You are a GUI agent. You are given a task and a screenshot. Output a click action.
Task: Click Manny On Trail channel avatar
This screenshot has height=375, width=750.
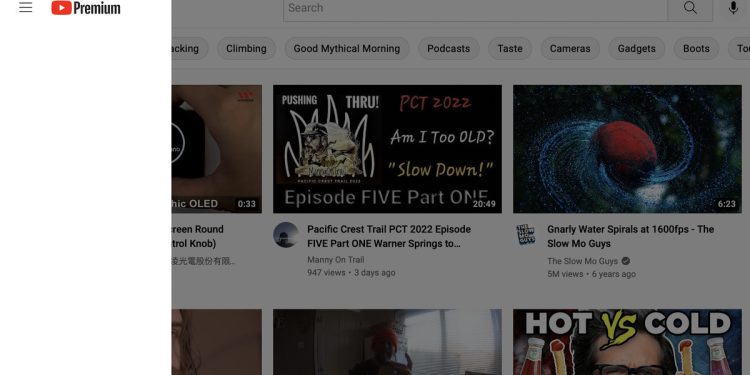click(286, 234)
